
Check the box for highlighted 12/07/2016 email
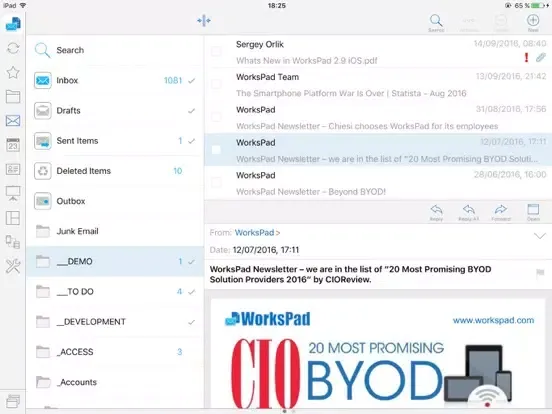(x=216, y=150)
